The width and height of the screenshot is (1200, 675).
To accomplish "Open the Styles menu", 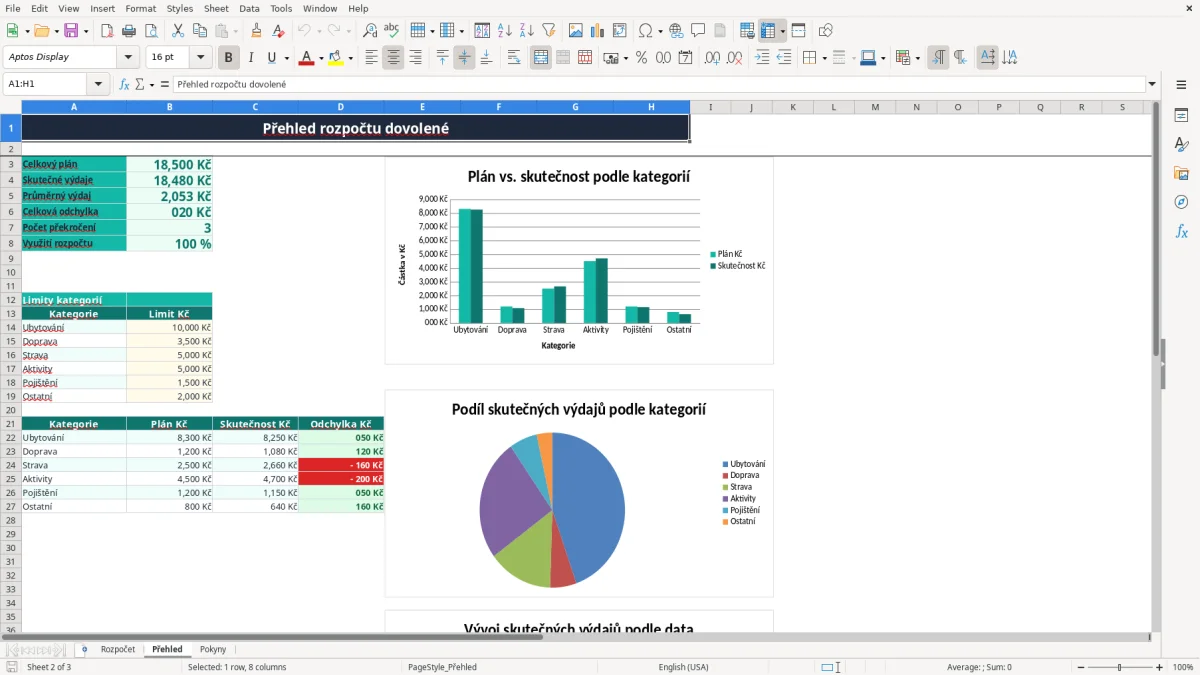I will pos(180,8).
